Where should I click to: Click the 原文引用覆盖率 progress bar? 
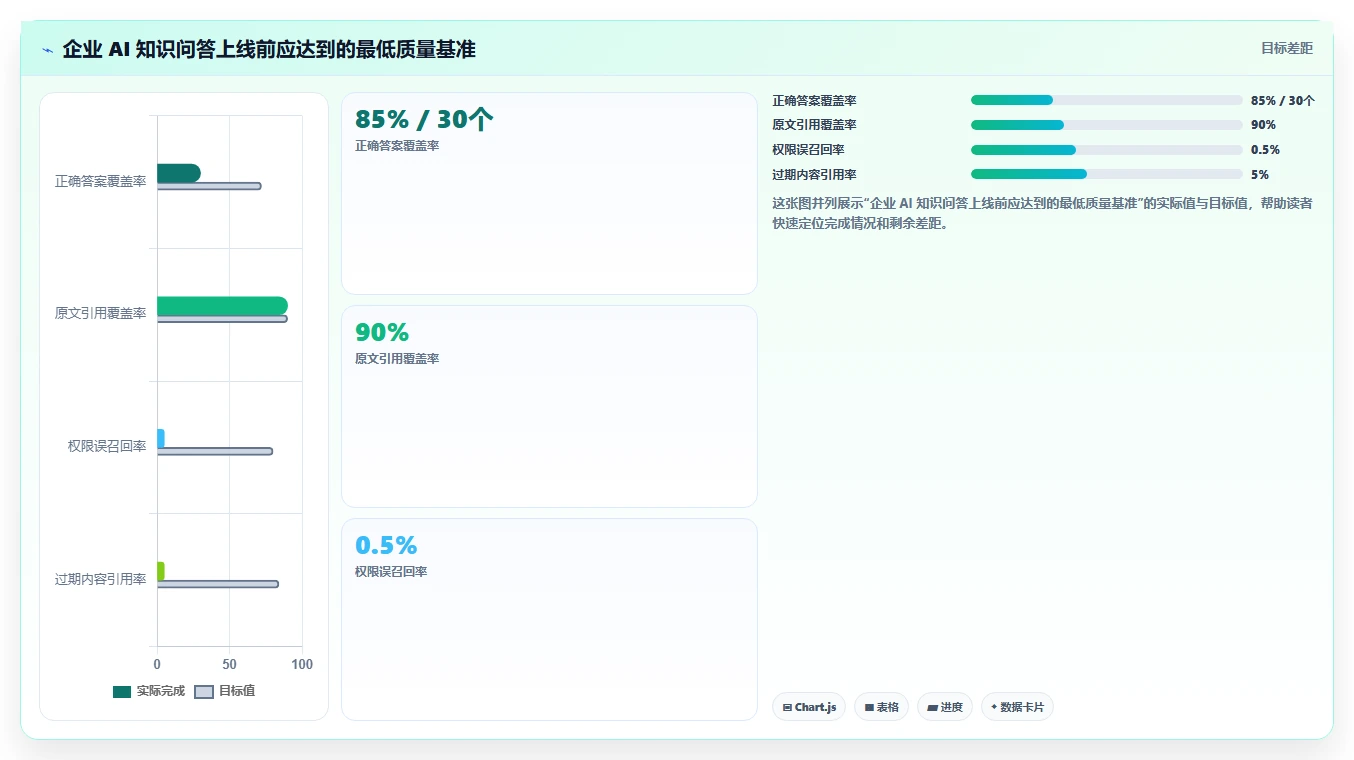pos(1106,125)
